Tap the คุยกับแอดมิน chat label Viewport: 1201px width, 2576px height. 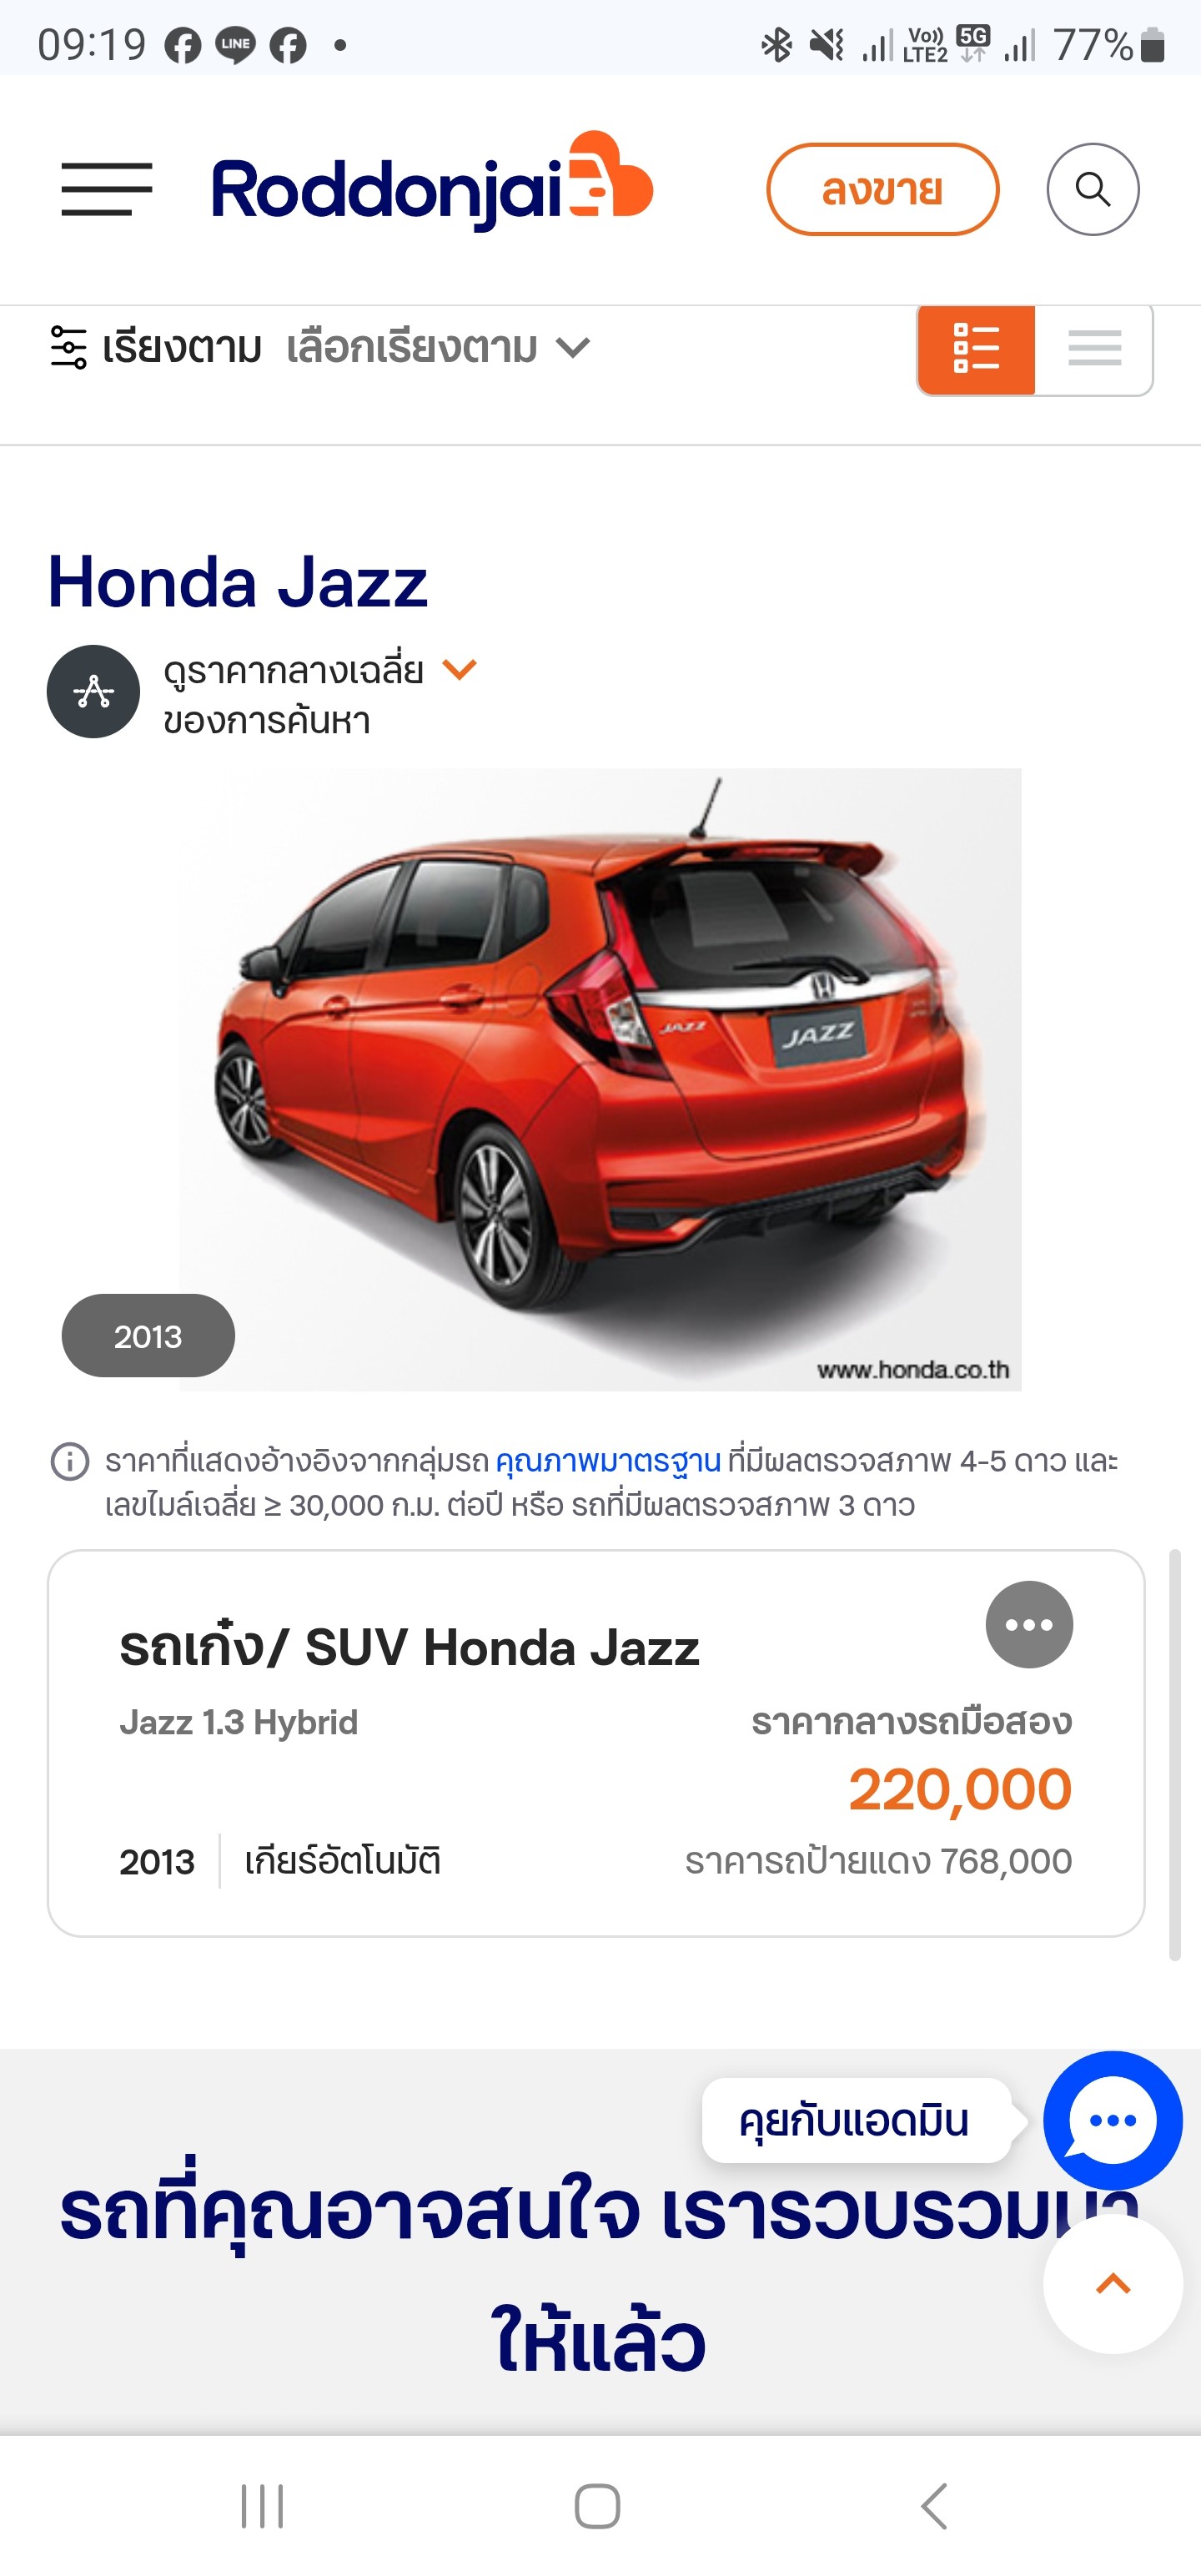(856, 2121)
